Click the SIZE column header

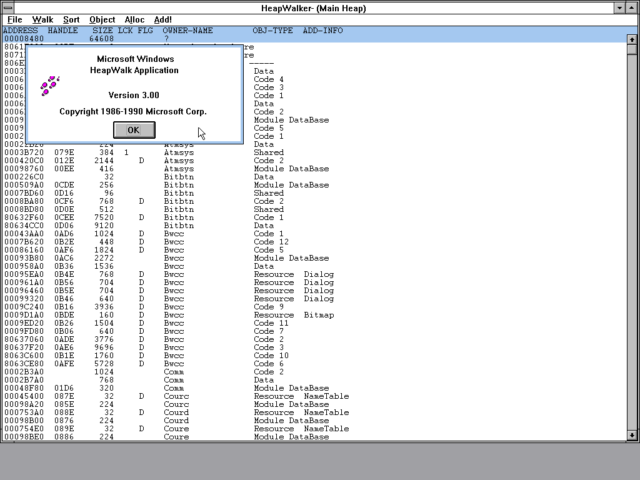[102, 31]
